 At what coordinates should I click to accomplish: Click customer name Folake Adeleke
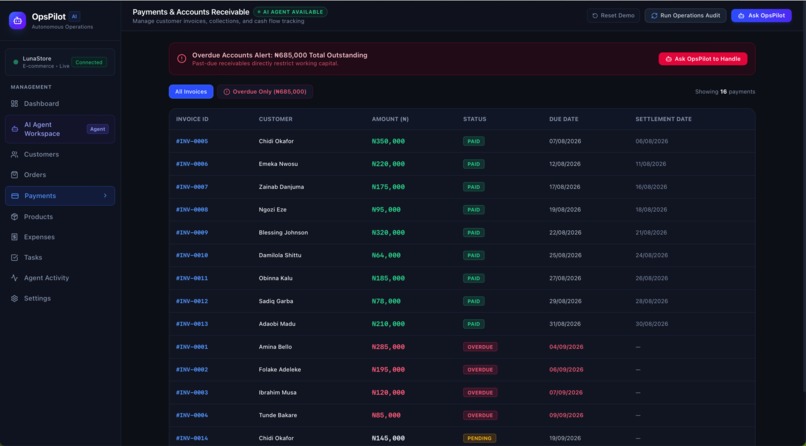[x=280, y=370]
